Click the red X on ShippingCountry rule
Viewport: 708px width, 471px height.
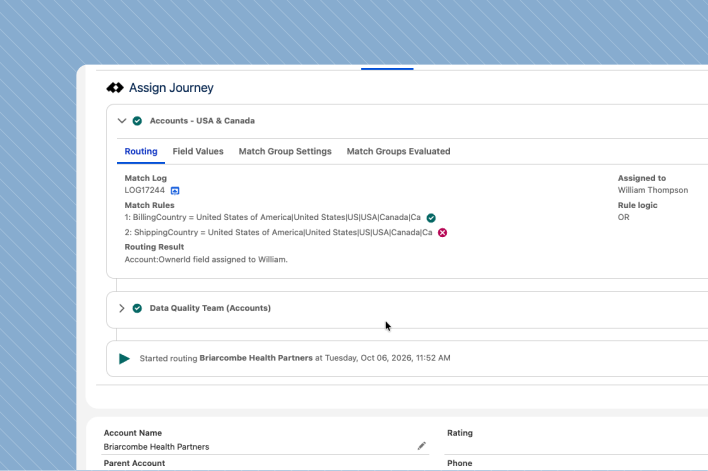[442, 233]
